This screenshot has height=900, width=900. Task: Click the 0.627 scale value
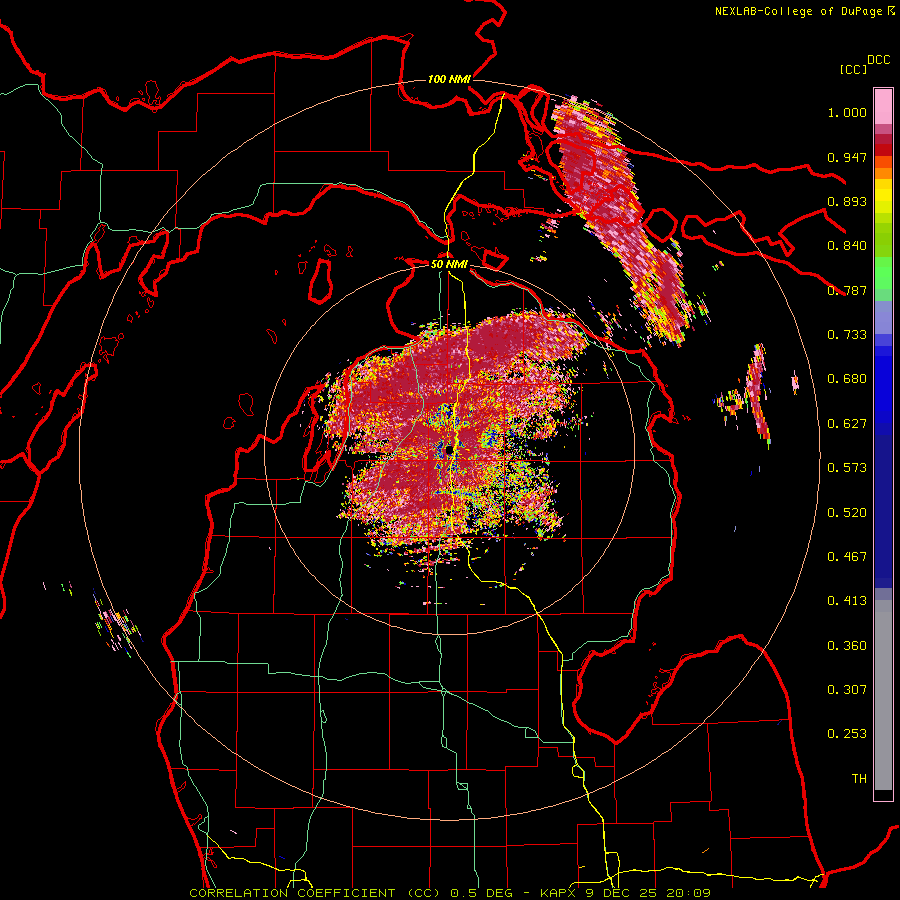[x=847, y=424]
